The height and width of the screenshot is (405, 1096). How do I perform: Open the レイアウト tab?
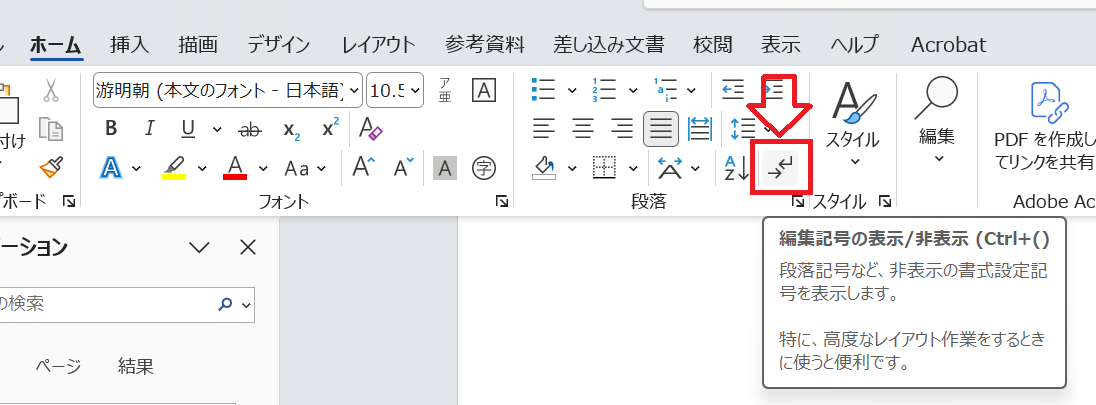[378, 45]
